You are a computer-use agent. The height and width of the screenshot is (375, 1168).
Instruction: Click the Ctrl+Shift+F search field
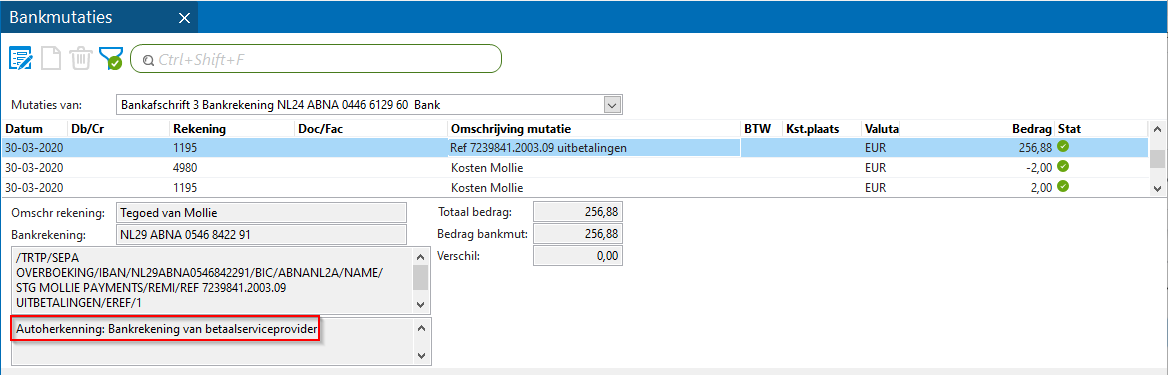[316, 59]
